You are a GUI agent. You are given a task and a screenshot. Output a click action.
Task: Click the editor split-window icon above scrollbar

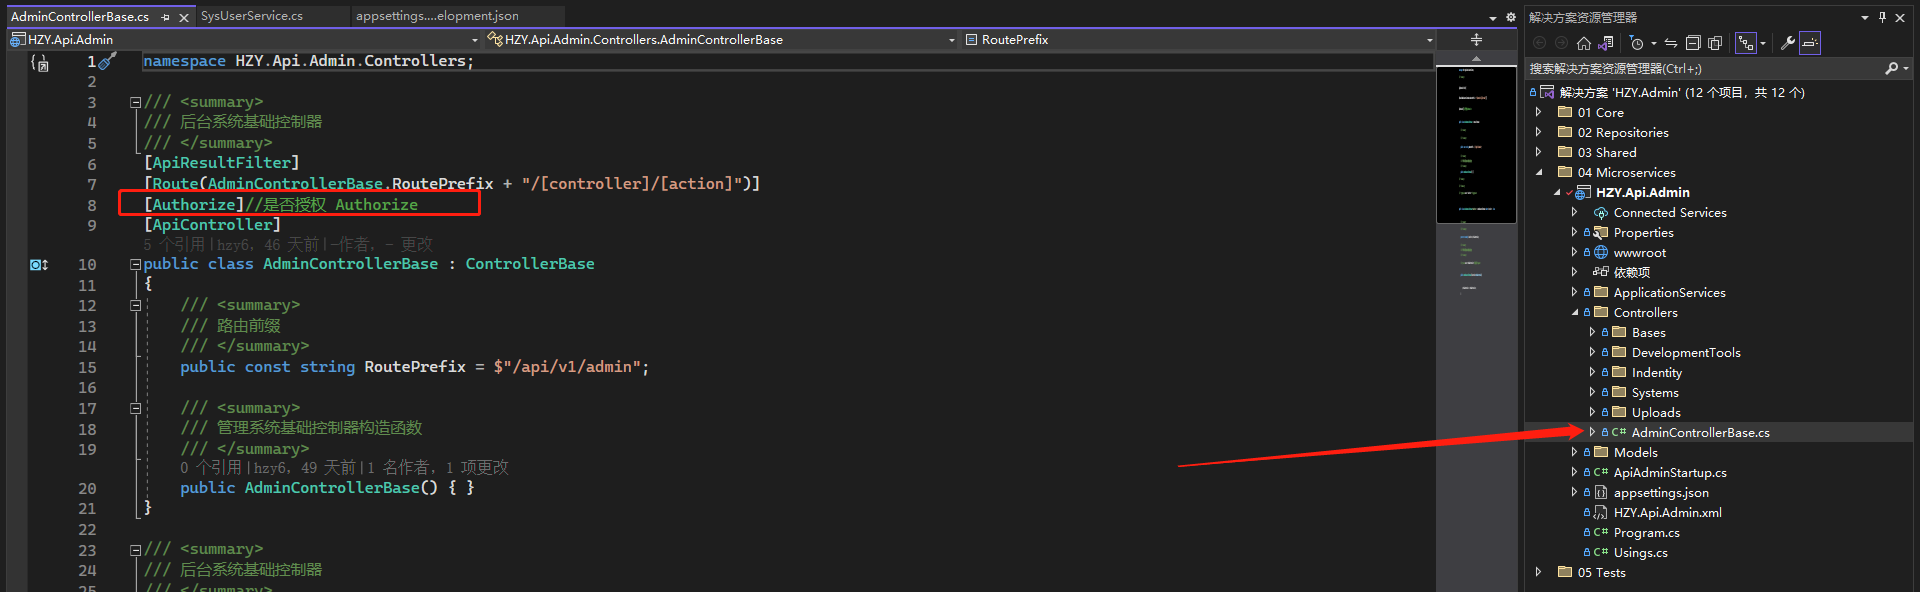(x=1476, y=40)
